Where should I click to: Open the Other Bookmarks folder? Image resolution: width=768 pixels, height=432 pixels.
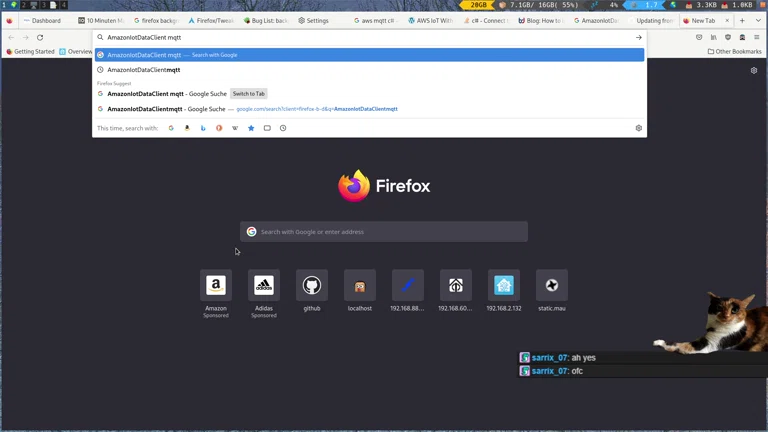click(734, 51)
